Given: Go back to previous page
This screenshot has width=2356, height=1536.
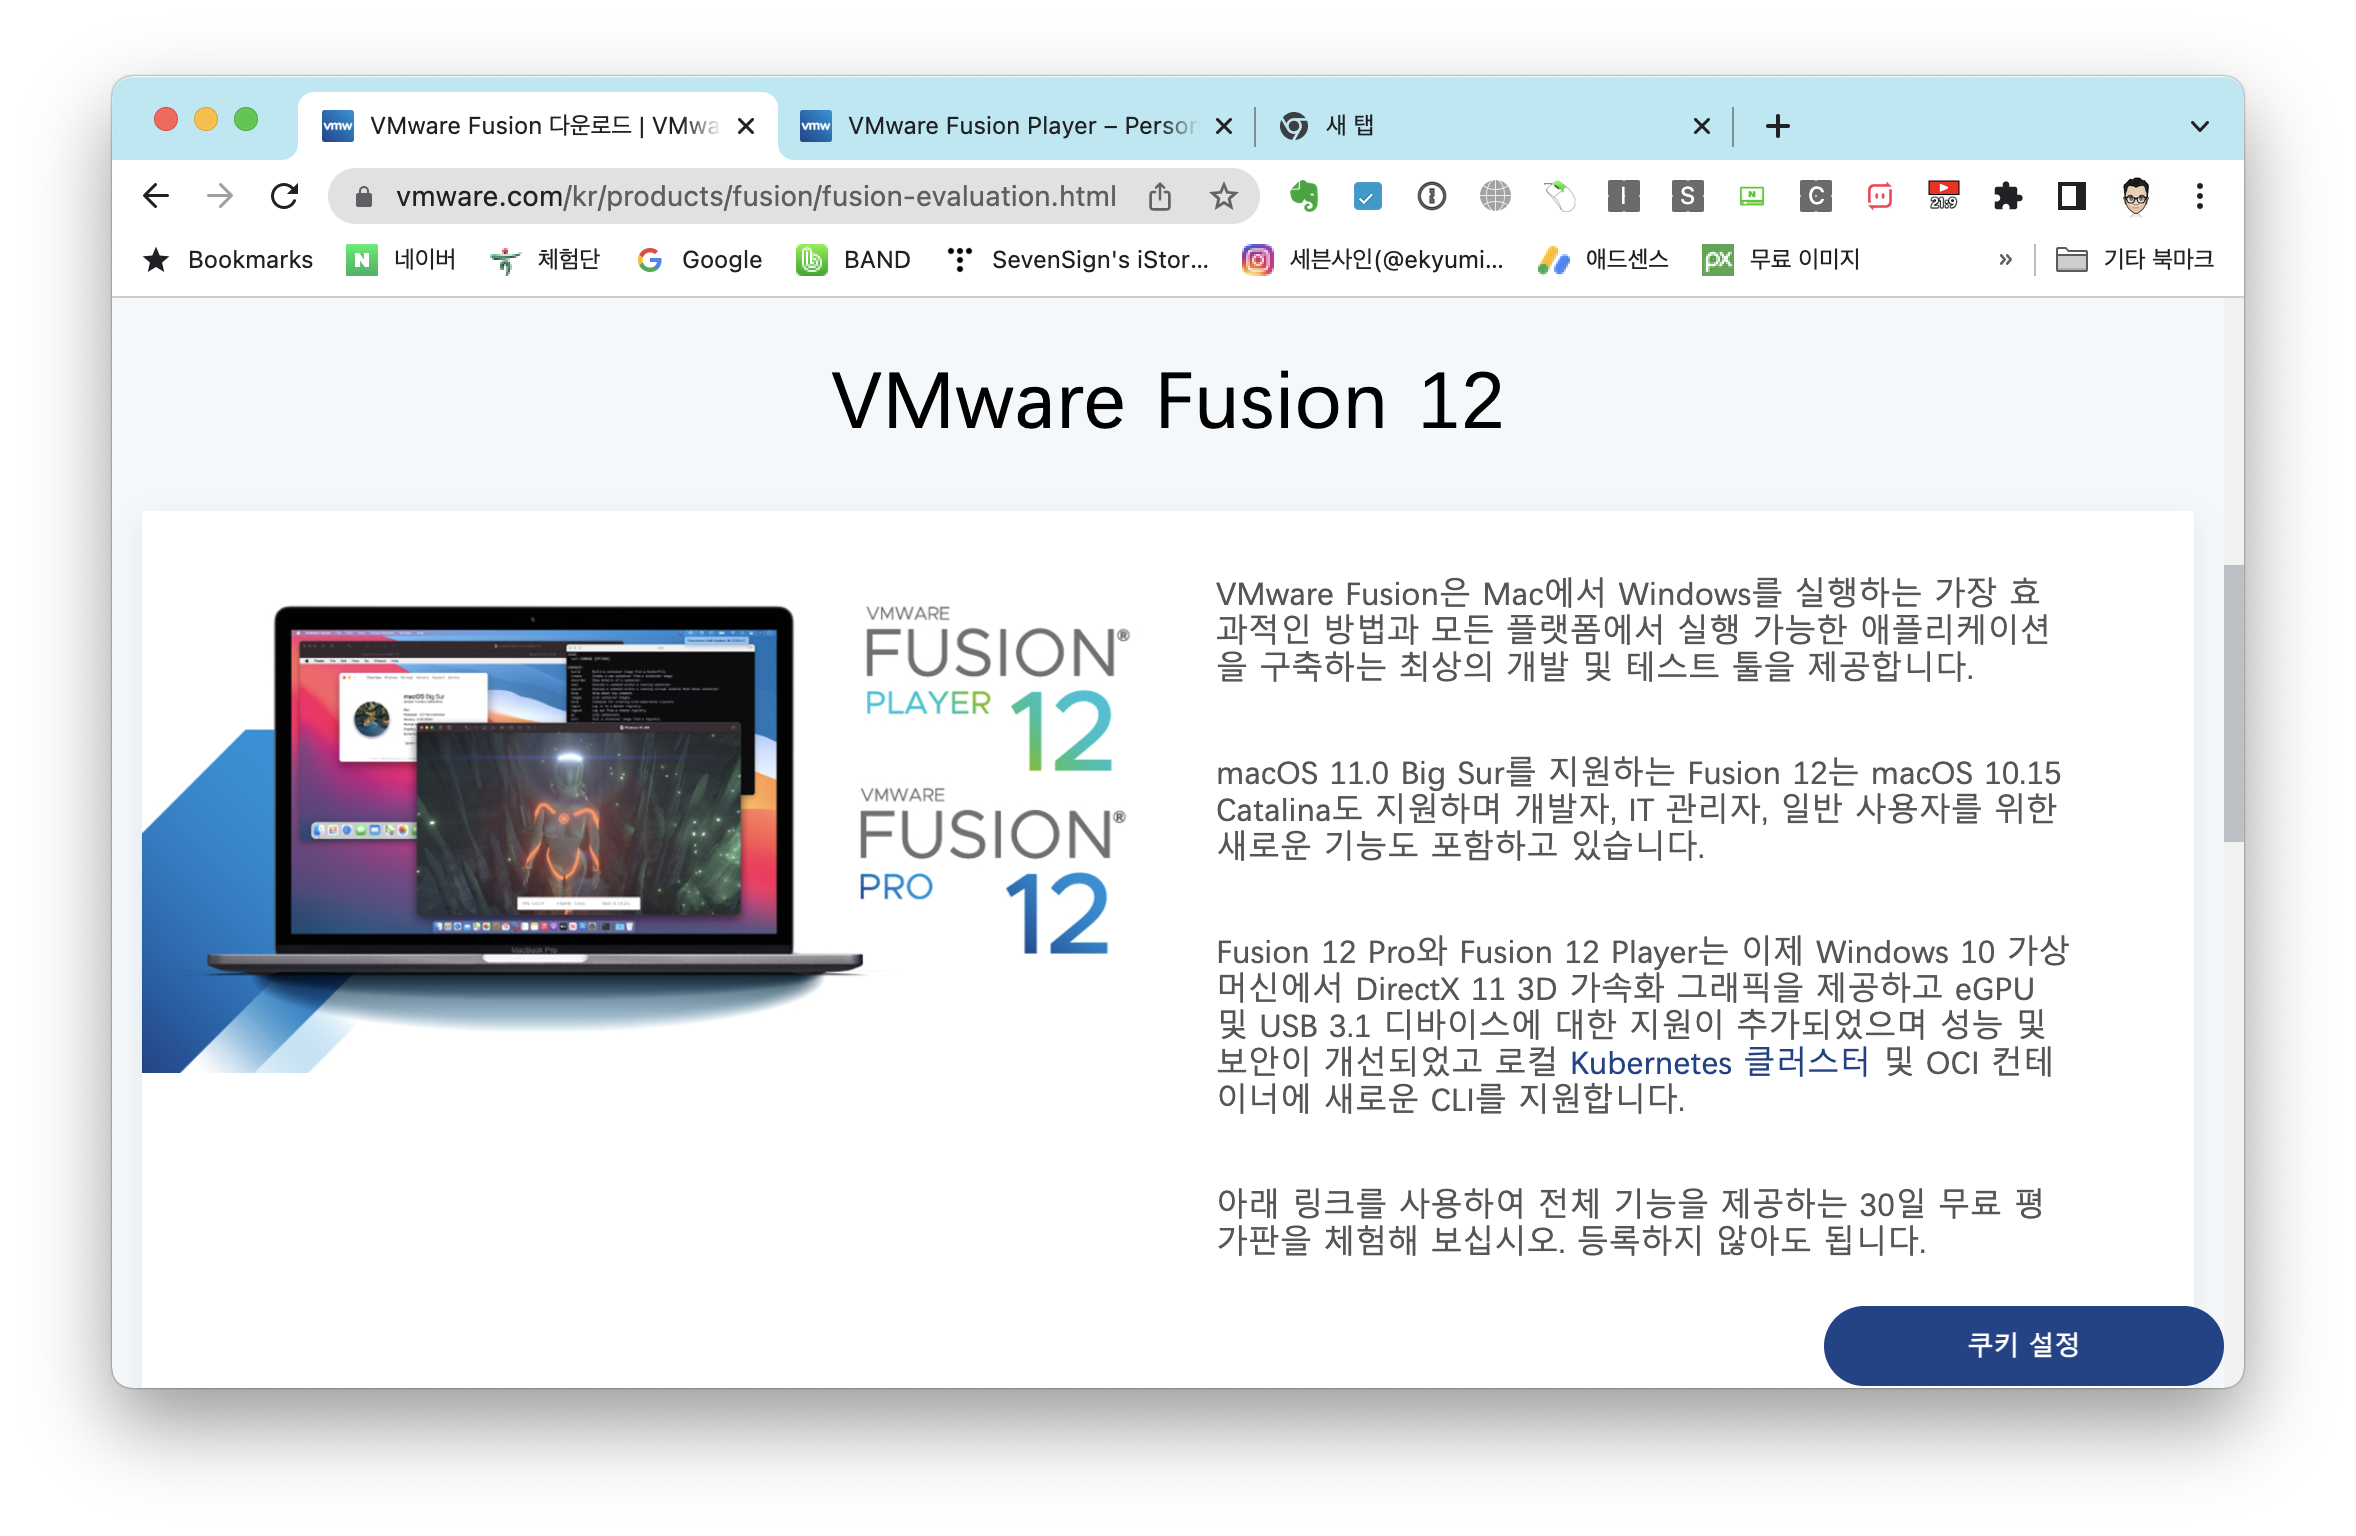Looking at the screenshot, I should [x=157, y=196].
